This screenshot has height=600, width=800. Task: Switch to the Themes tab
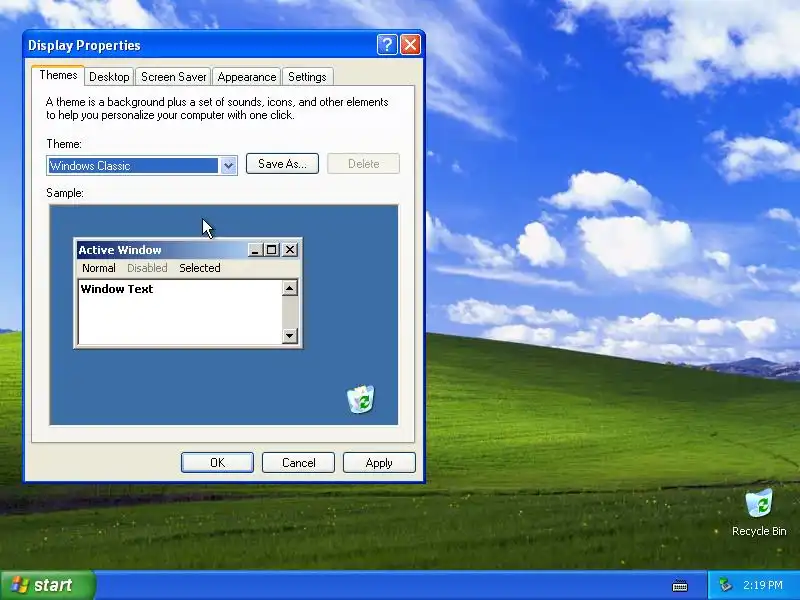[x=58, y=76]
